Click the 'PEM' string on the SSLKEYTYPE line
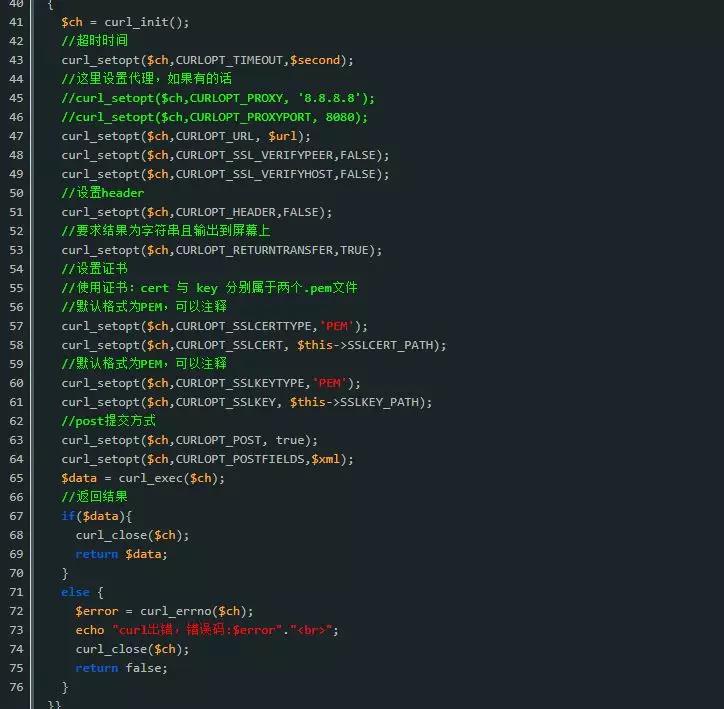Image resolution: width=724 pixels, height=709 pixels. 329,383
